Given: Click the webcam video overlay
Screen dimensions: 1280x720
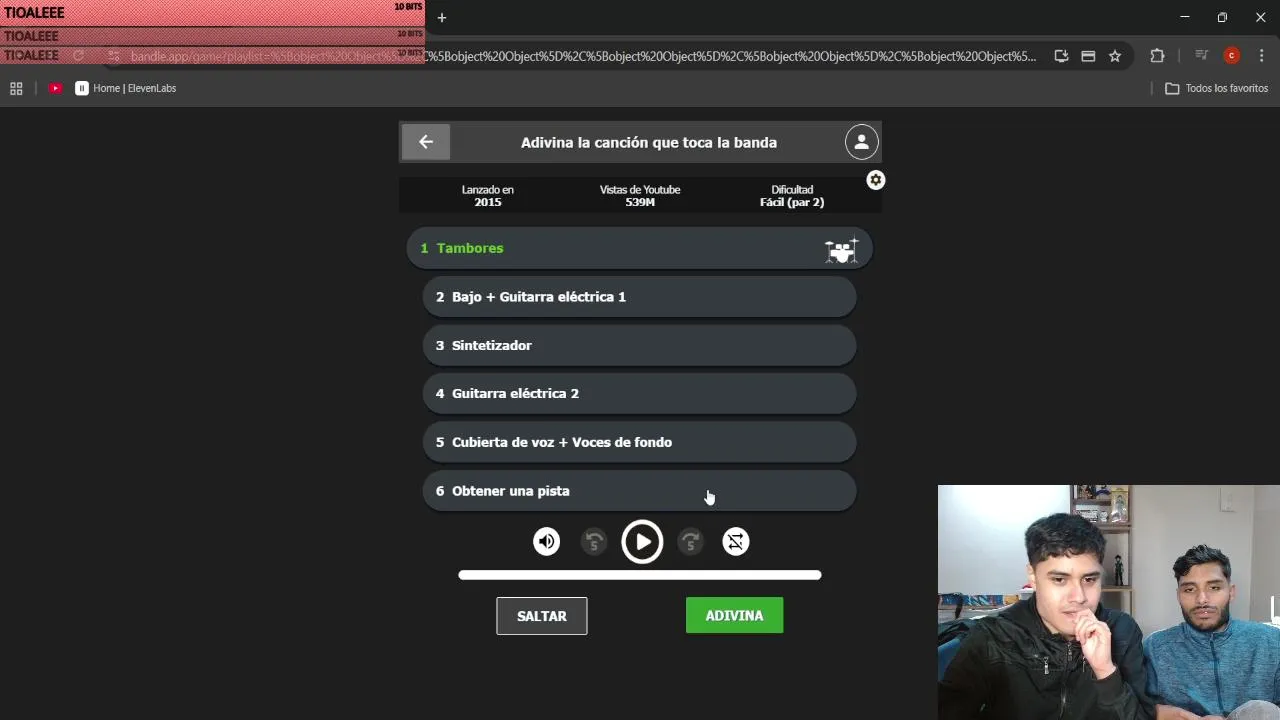Looking at the screenshot, I should point(1109,602).
